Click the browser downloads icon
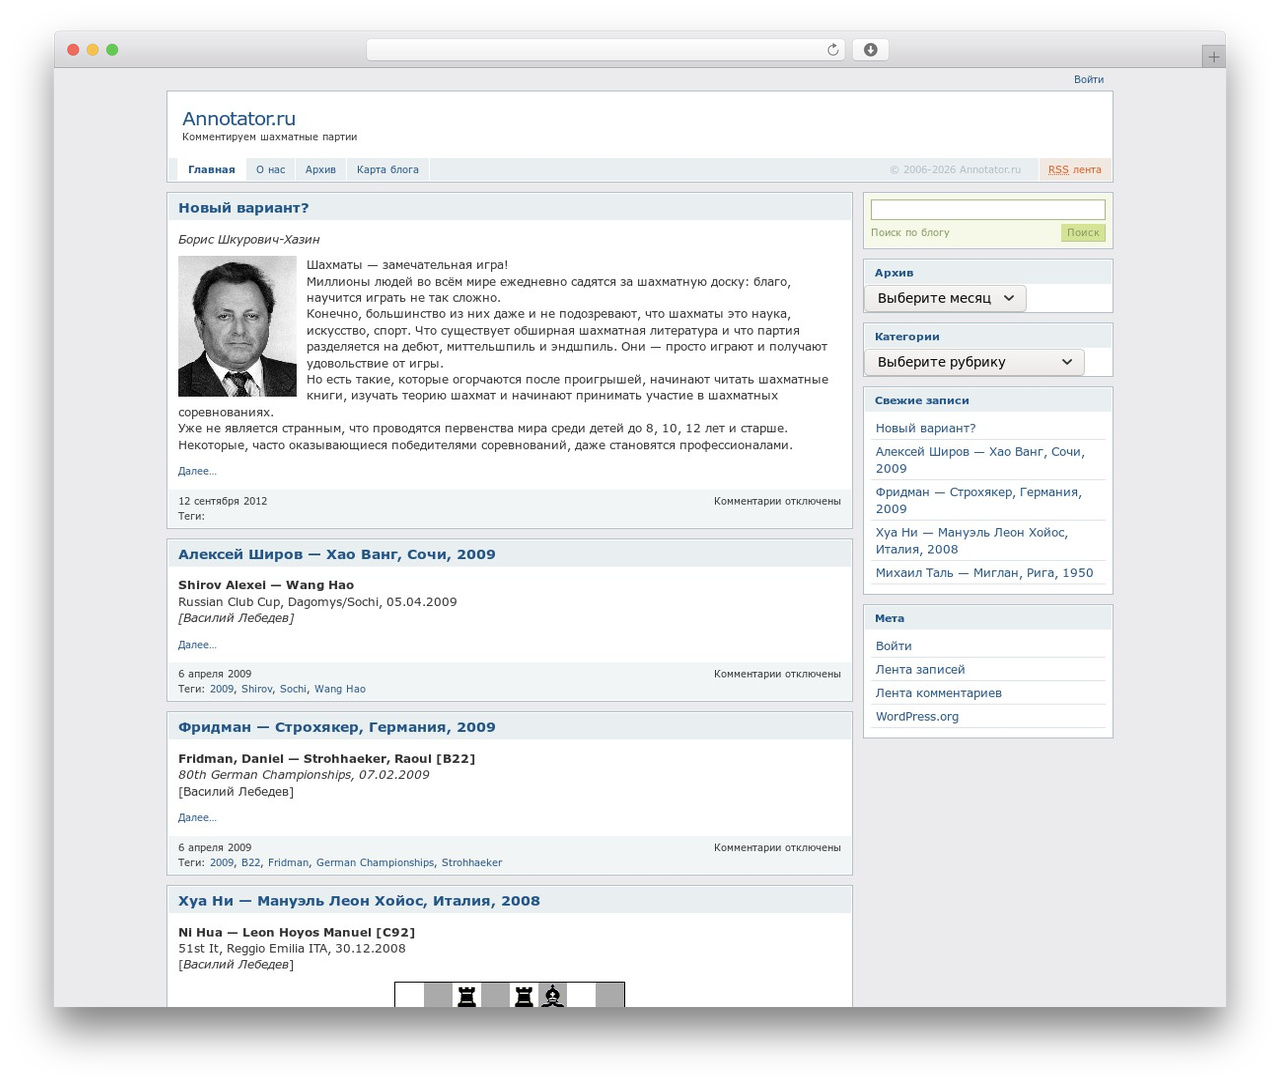1280x1084 pixels. point(870,50)
